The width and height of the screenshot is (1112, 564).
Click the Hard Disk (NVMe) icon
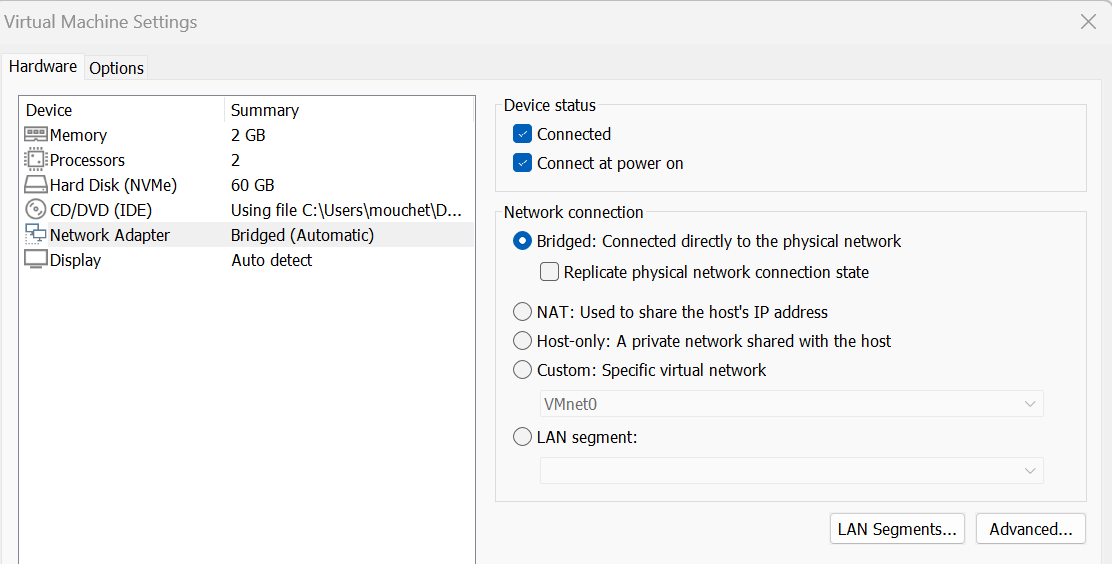coord(36,185)
